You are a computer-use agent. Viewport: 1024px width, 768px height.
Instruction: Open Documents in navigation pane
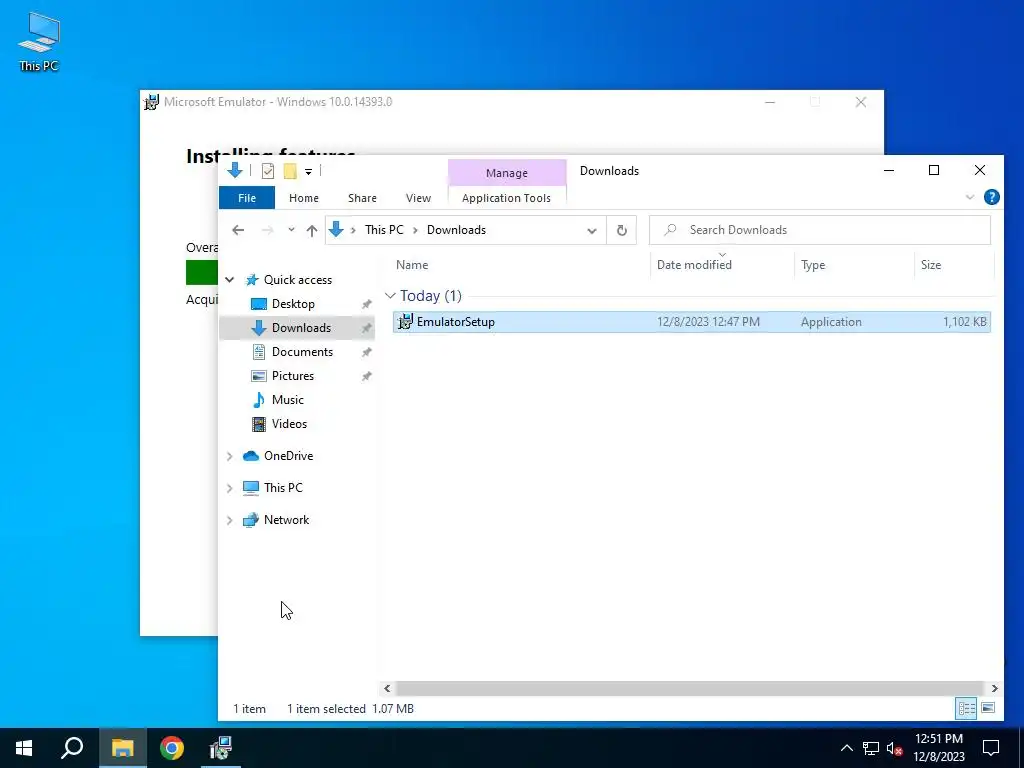tap(302, 352)
